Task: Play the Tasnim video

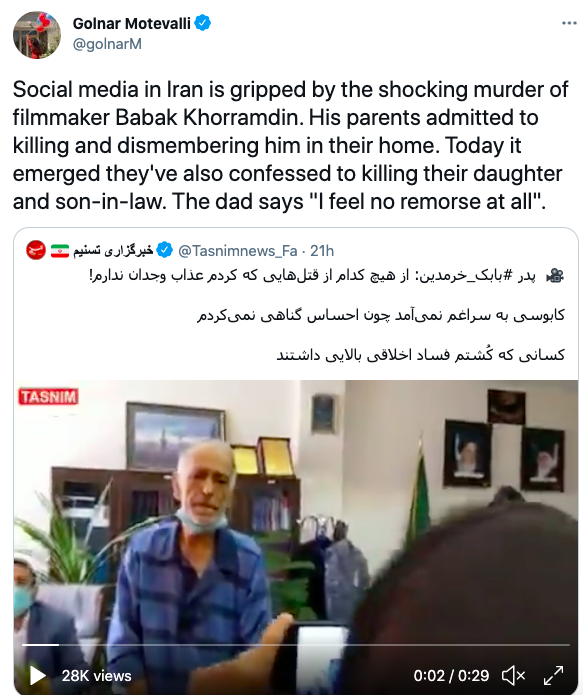Action: 37,675
